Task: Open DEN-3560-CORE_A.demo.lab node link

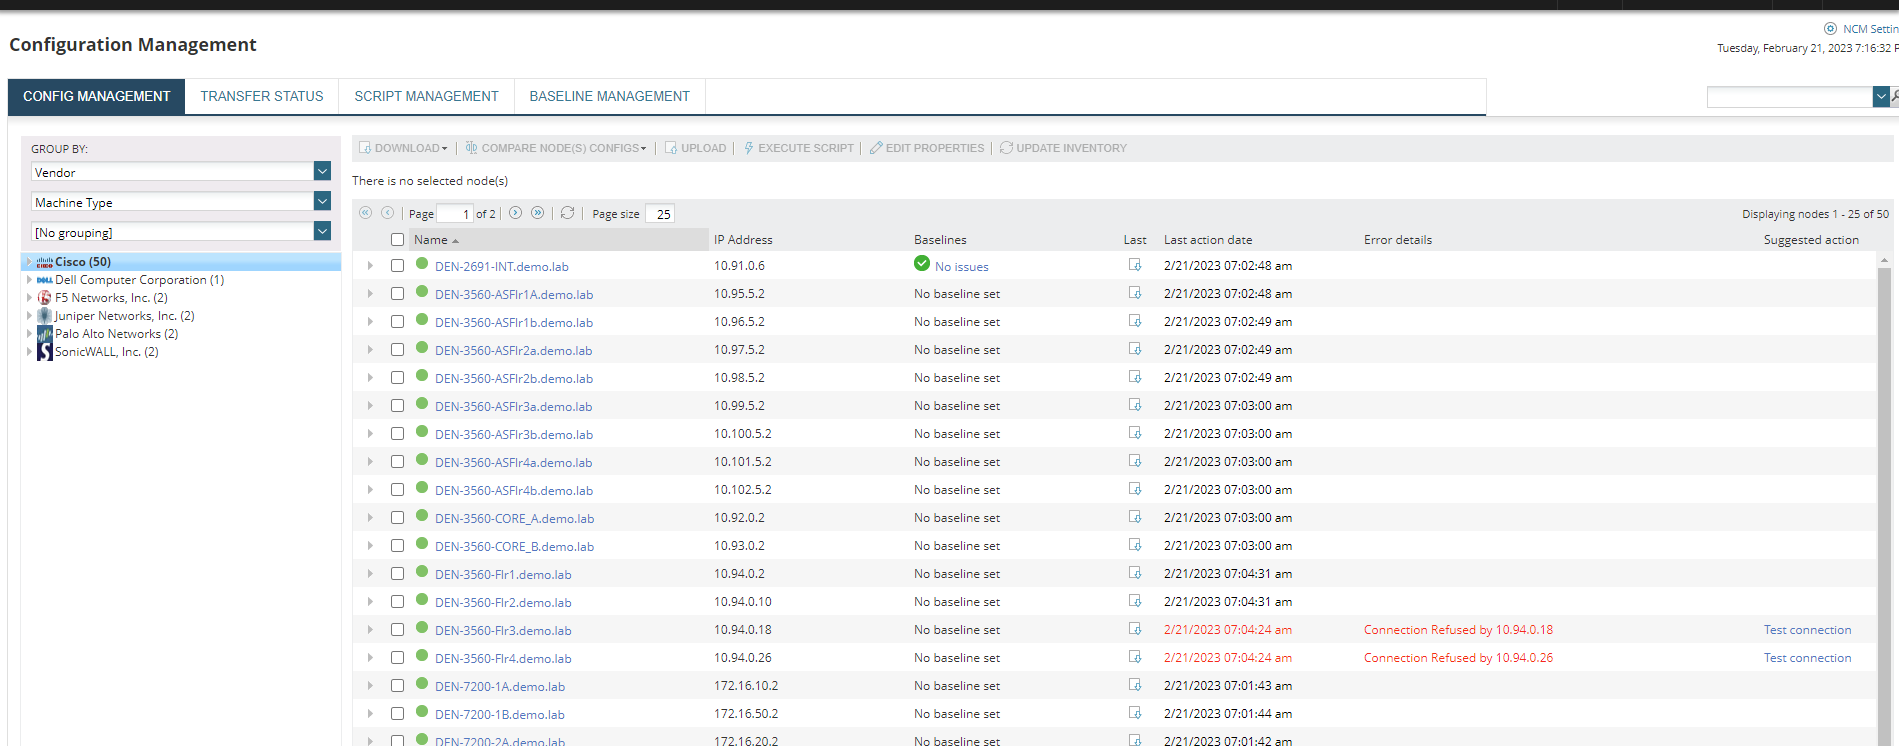Action: click(x=514, y=518)
